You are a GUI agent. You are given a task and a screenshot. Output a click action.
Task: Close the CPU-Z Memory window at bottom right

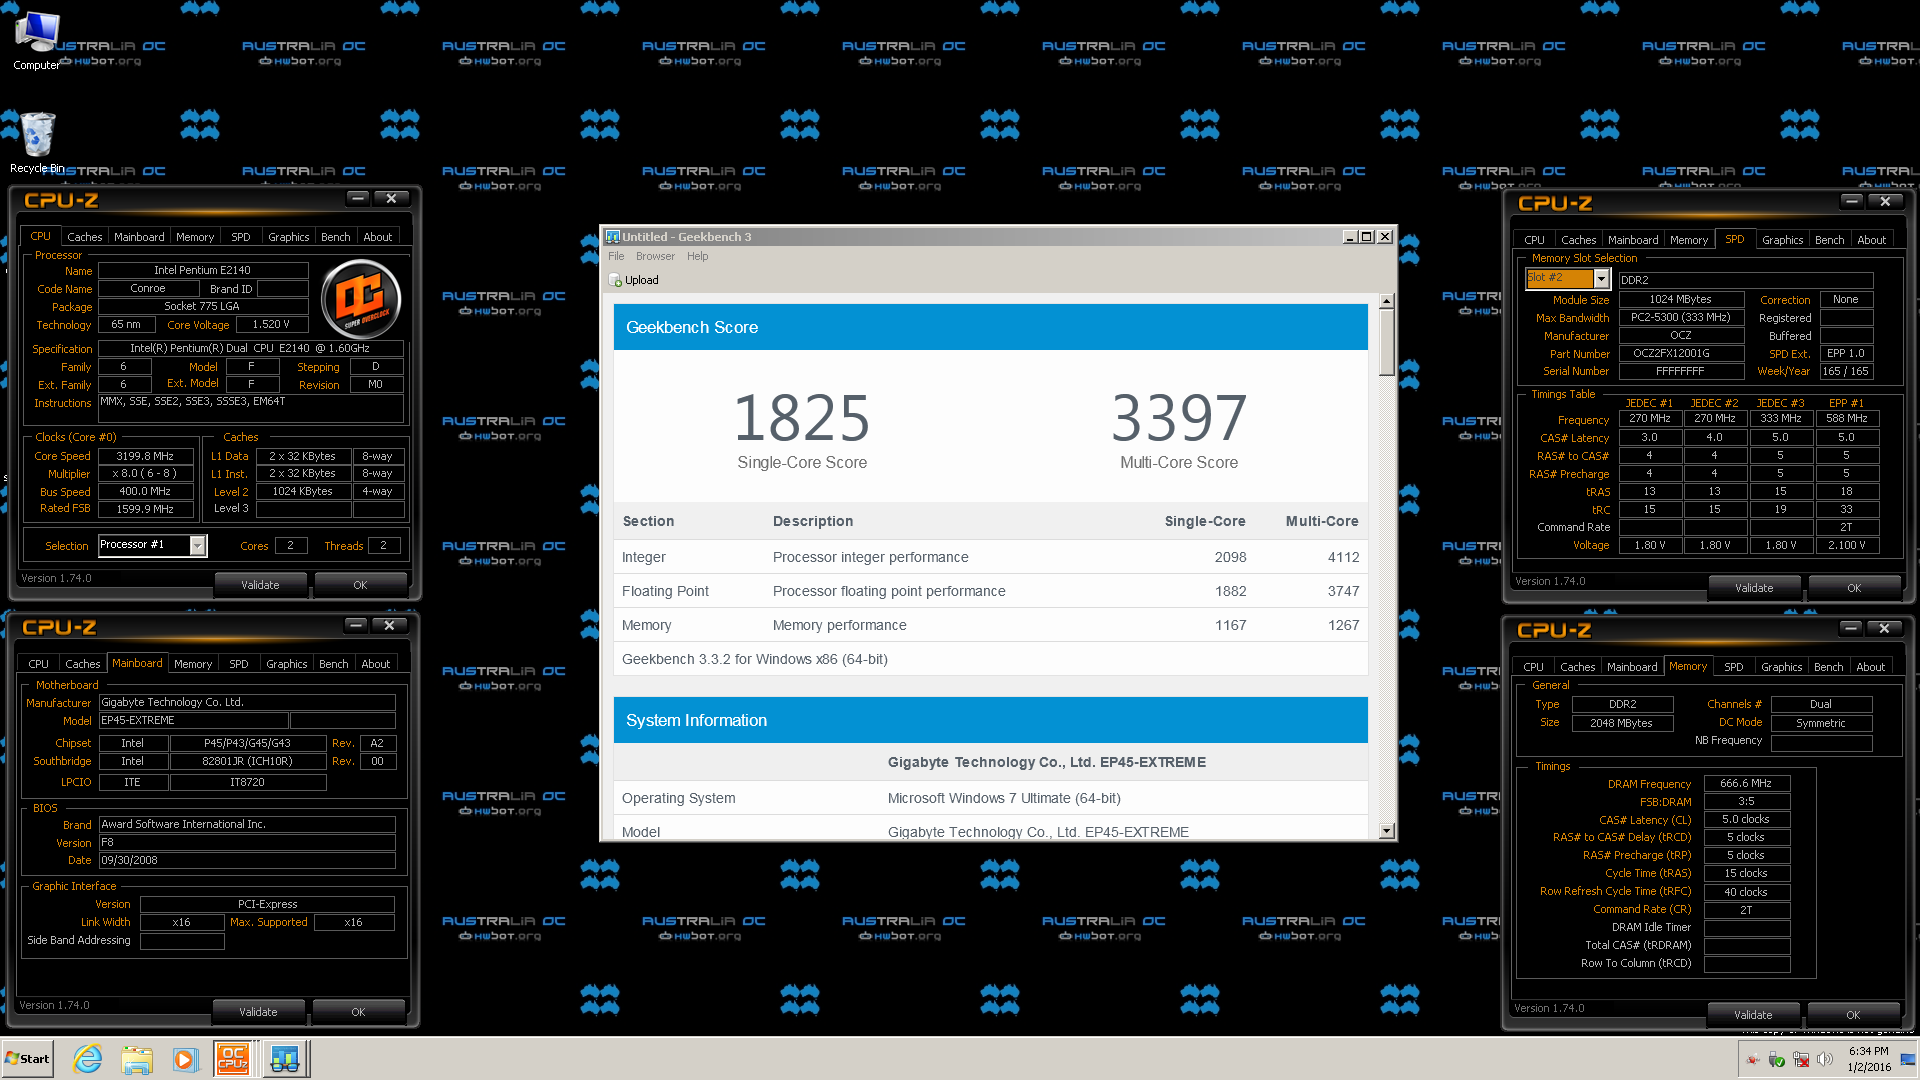1884,628
